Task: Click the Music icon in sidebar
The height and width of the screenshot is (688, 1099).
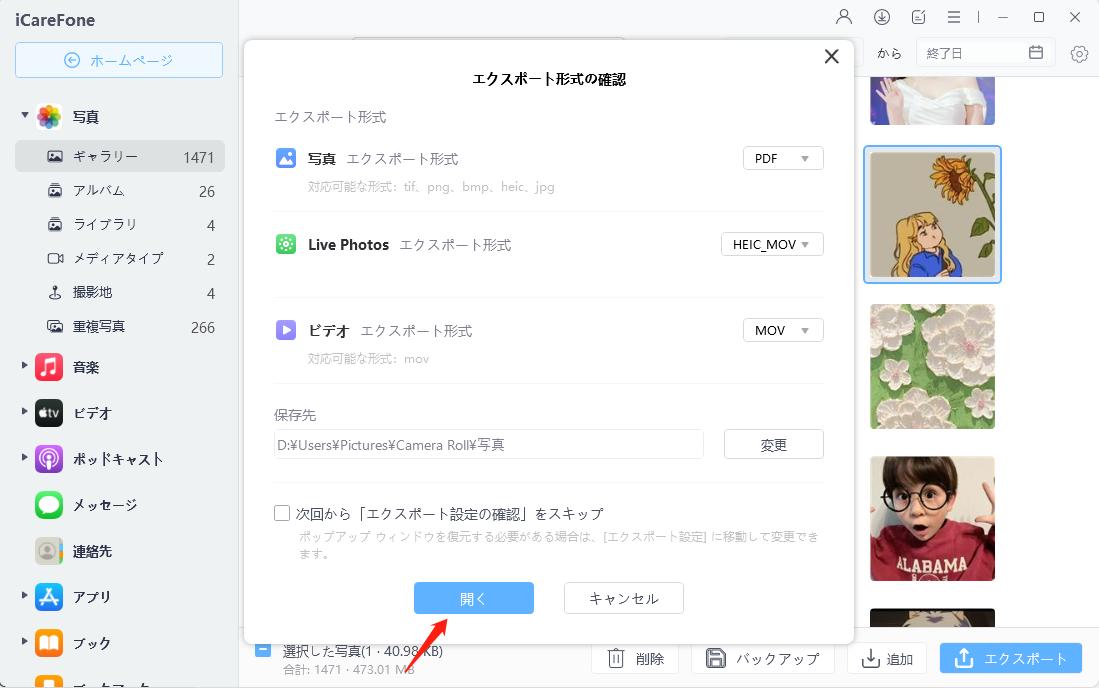Action: point(49,367)
